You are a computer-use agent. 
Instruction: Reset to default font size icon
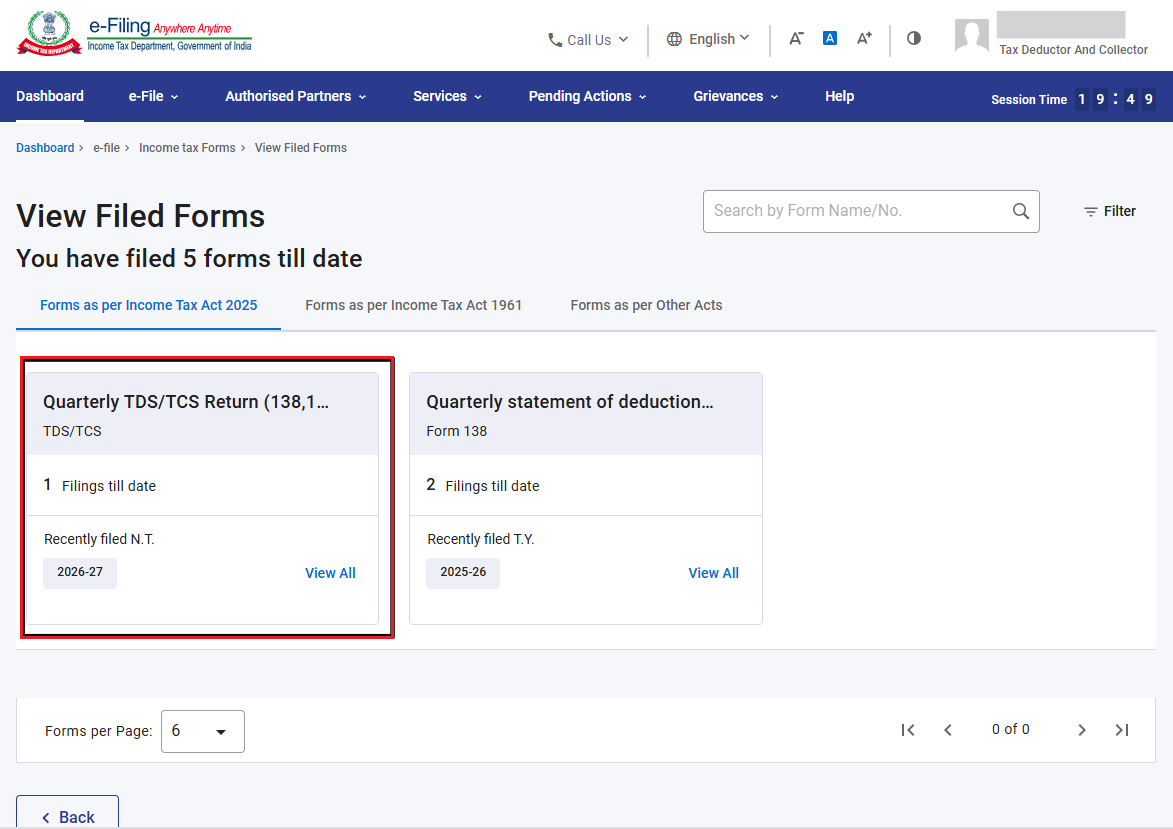830,38
